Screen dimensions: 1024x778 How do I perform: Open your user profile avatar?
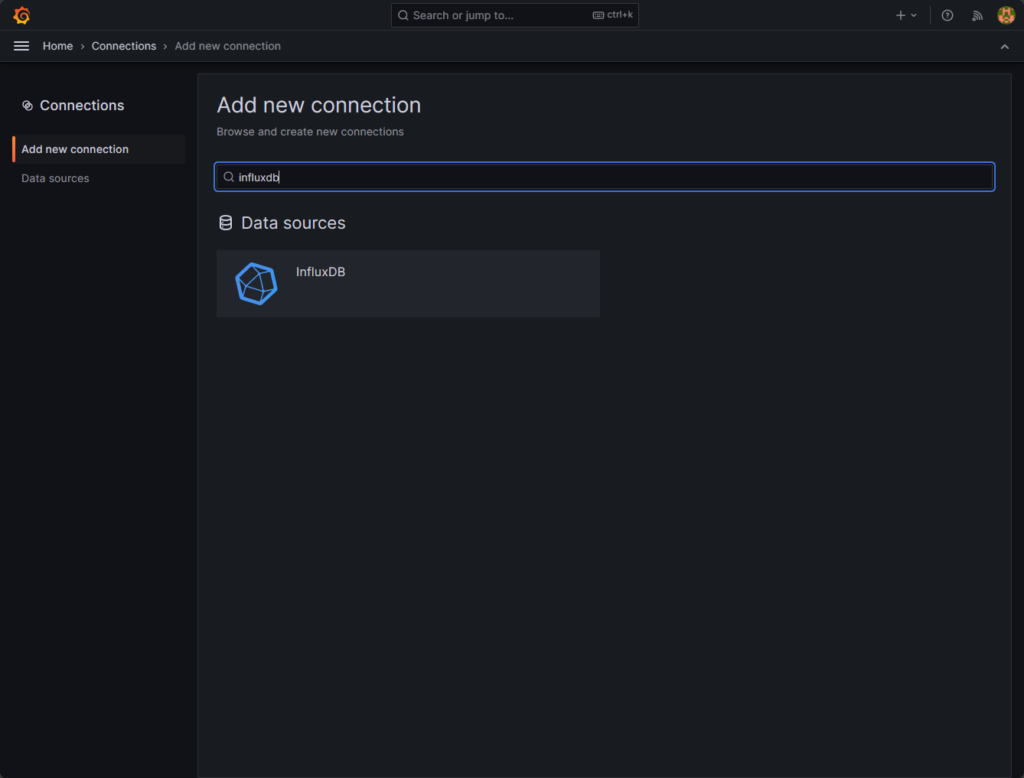coord(1006,15)
